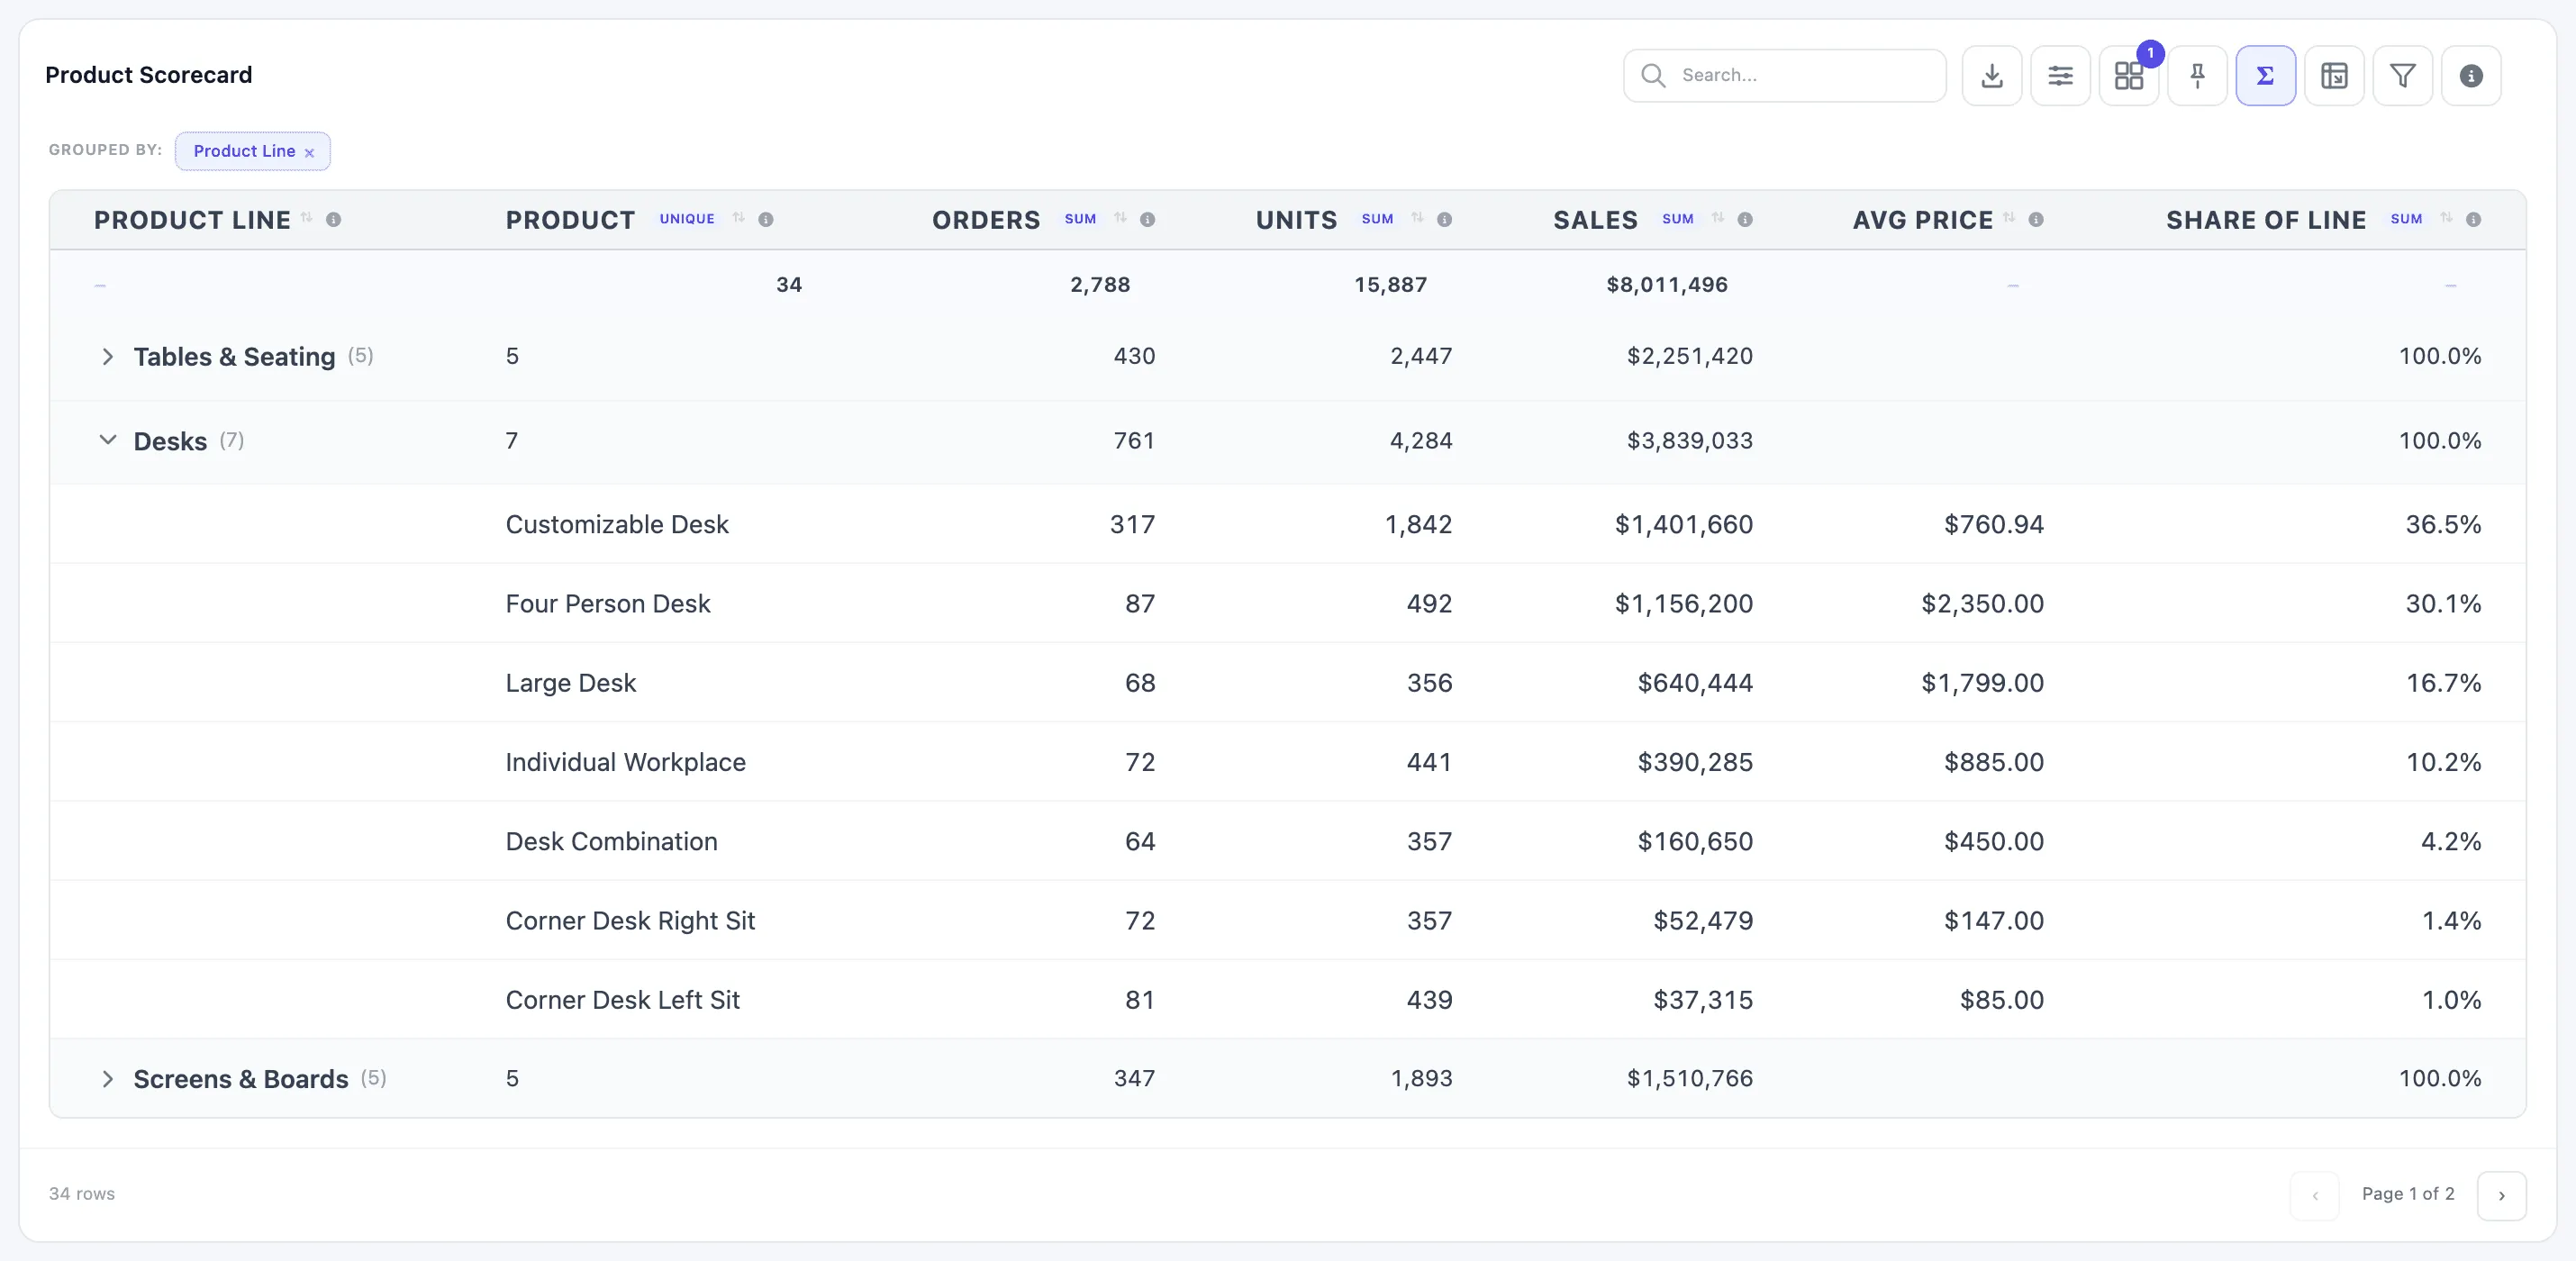
Task: Show info for Avg Price column
Action: [x=2036, y=219]
